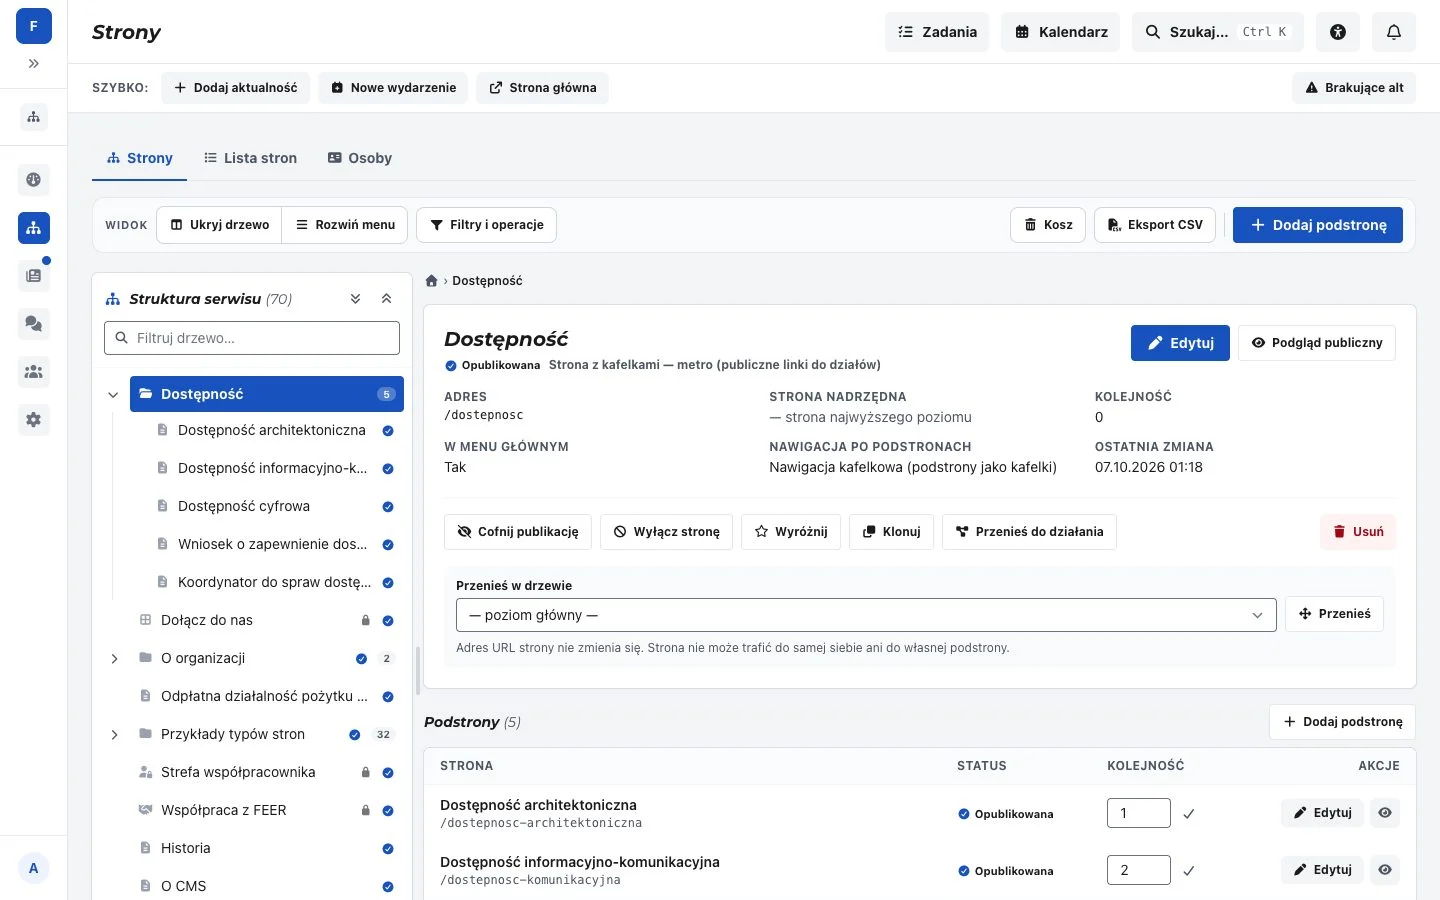This screenshot has height=900, width=1440.
Task: Open the sitemap icon in left sidebar top
Action: coord(33,117)
